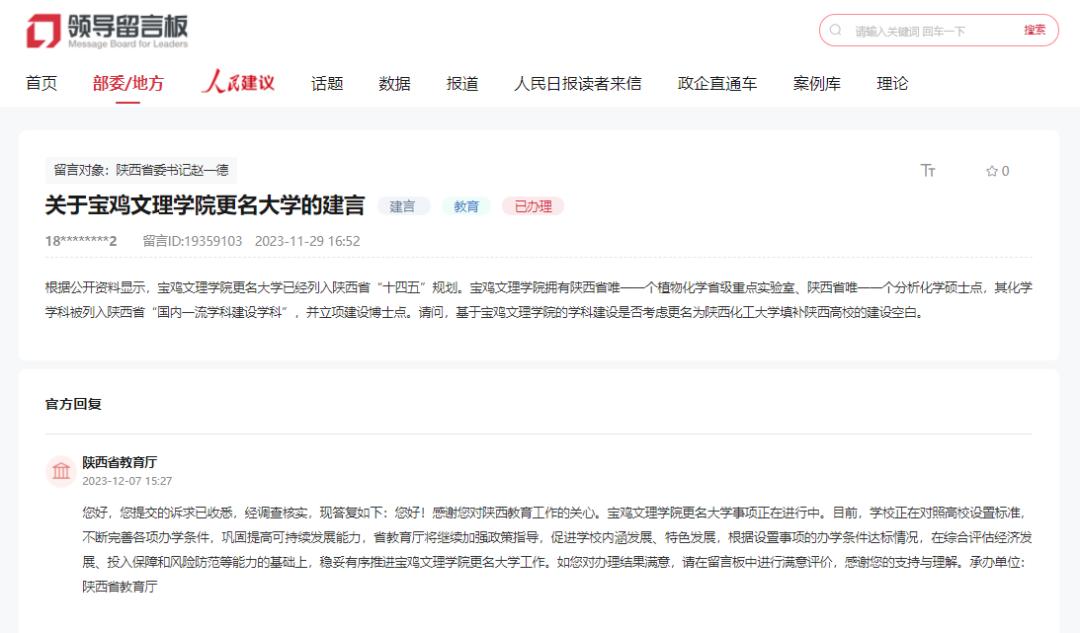The width and height of the screenshot is (1080, 633).
Task: Open the 报道 navigation tab
Action: 462,84
